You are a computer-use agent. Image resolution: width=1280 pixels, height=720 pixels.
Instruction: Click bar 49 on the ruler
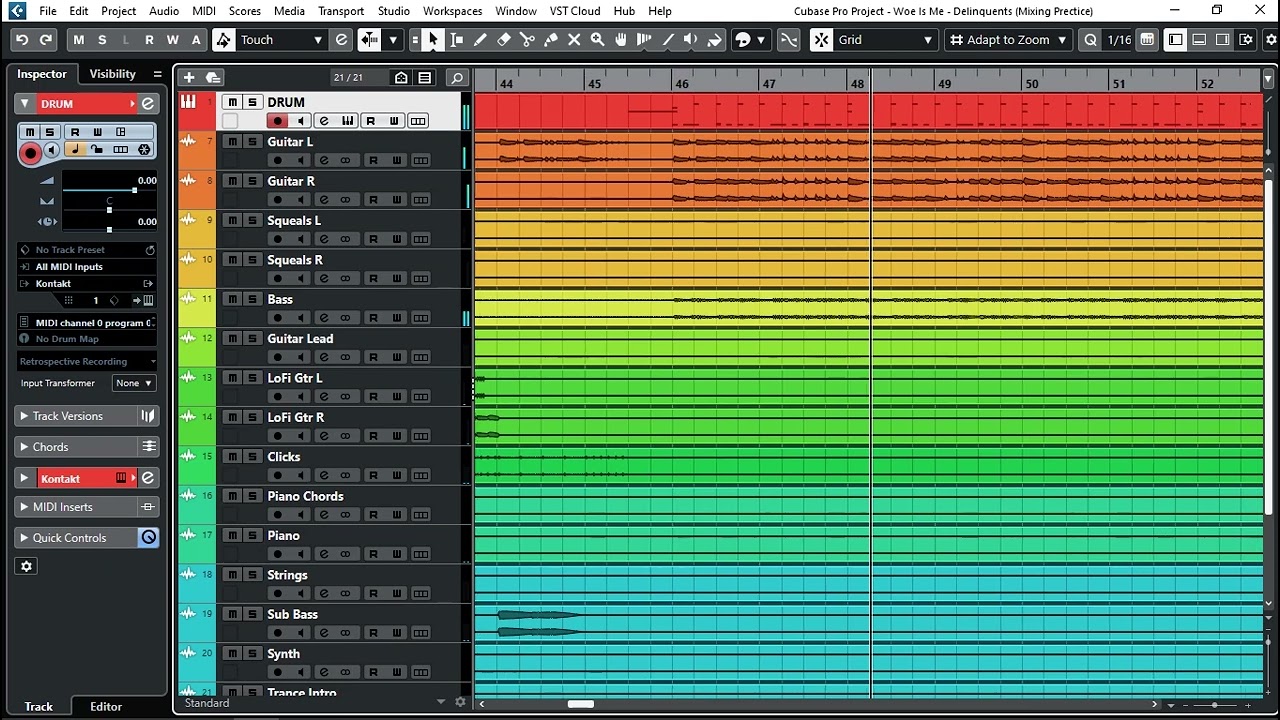pyautogui.click(x=944, y=84)
